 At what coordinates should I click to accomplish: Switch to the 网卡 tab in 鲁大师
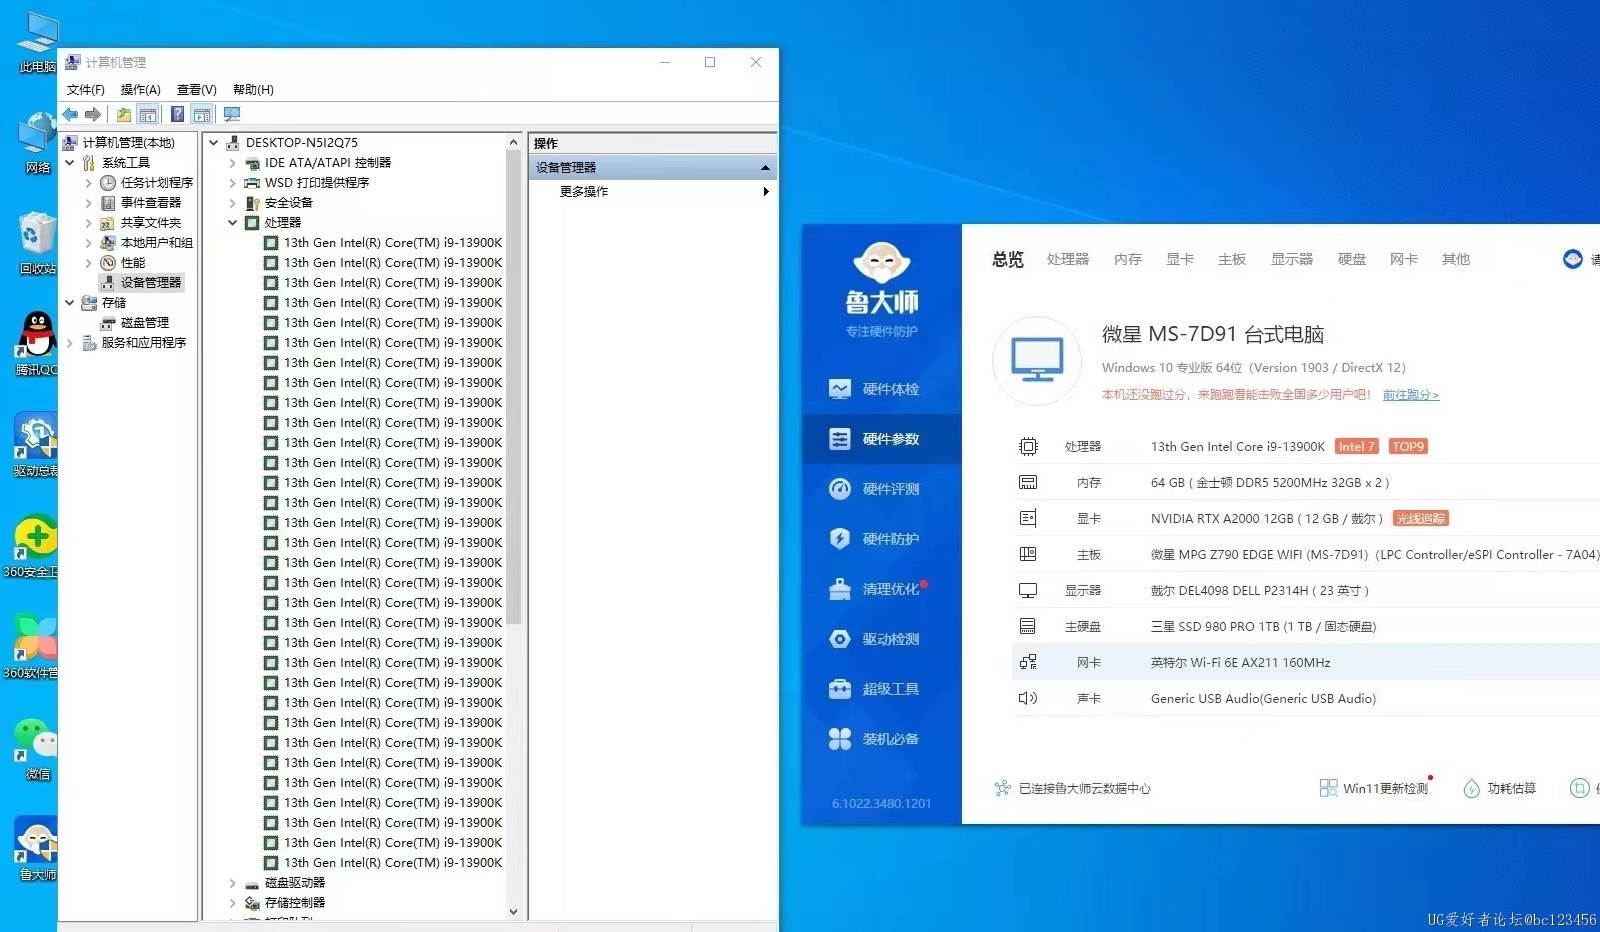click(1404, 259)
